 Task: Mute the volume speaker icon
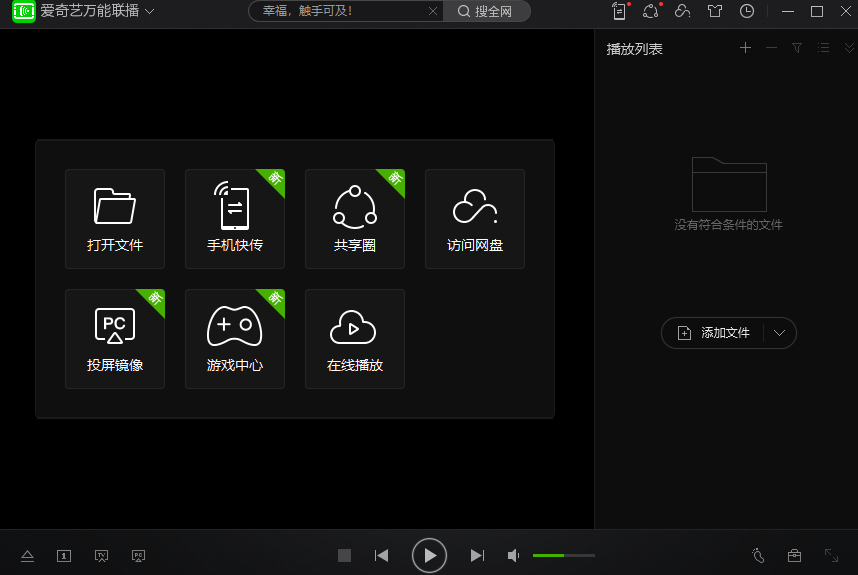coord(513,555)
